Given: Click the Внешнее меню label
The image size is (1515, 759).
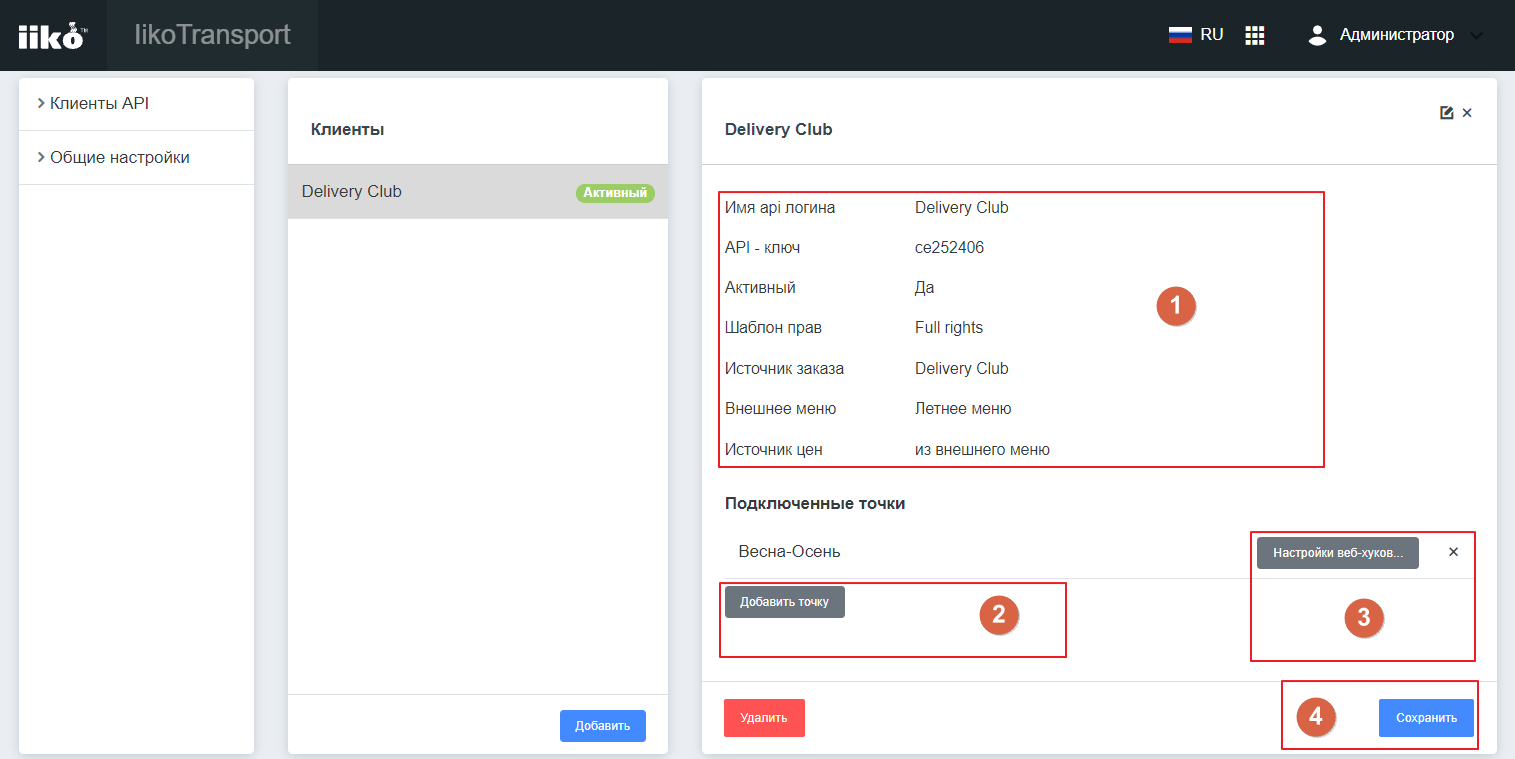Looking at the screenshot, I should point(780,408).
